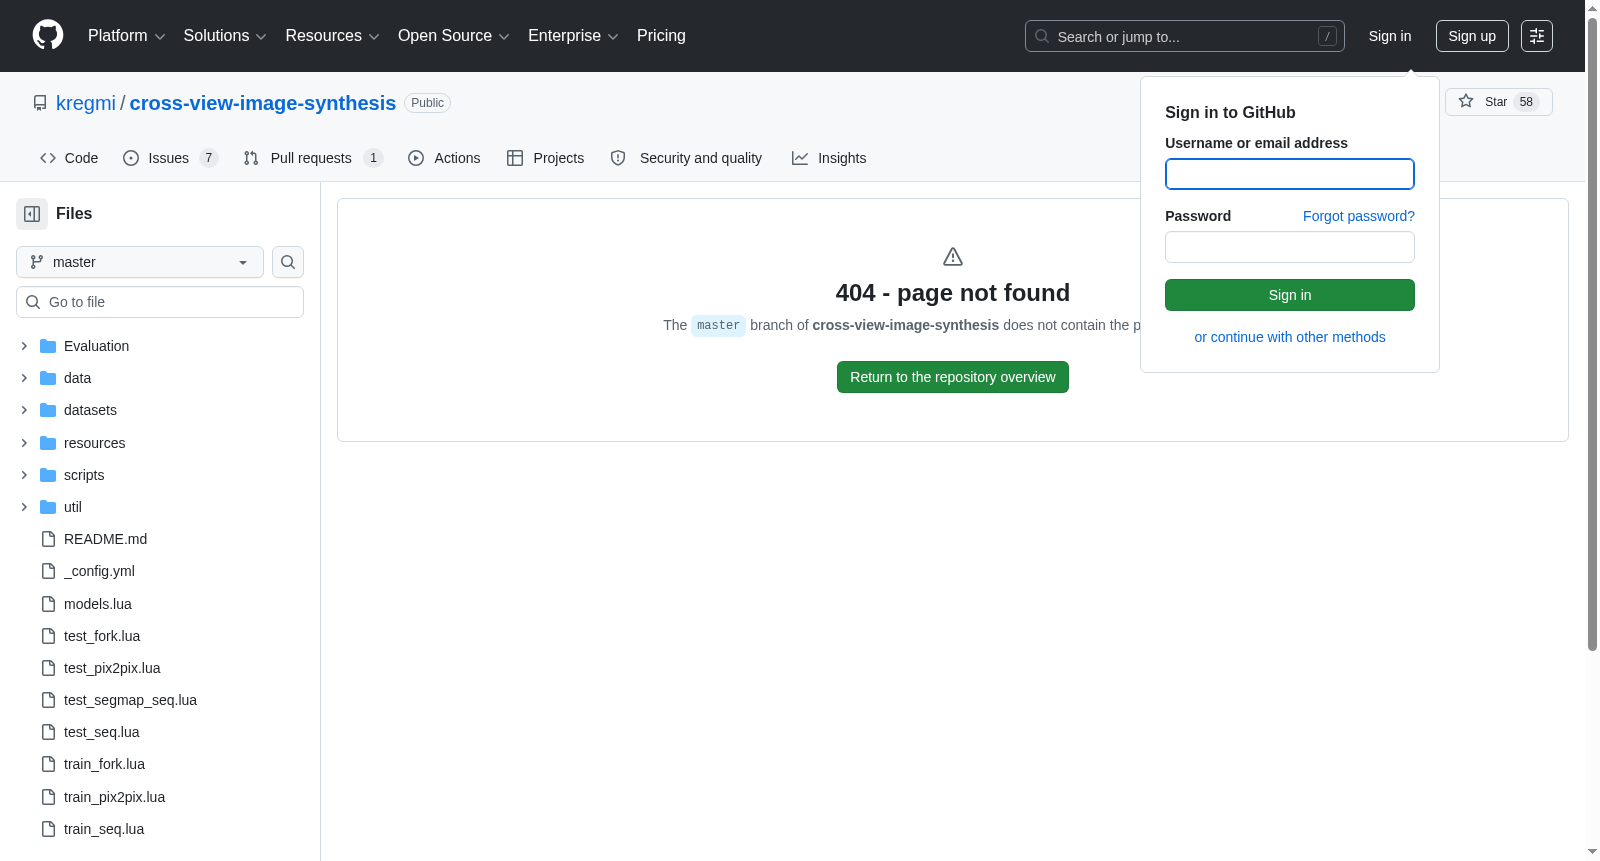Open the kregmi user profile link

click(86, 103)
